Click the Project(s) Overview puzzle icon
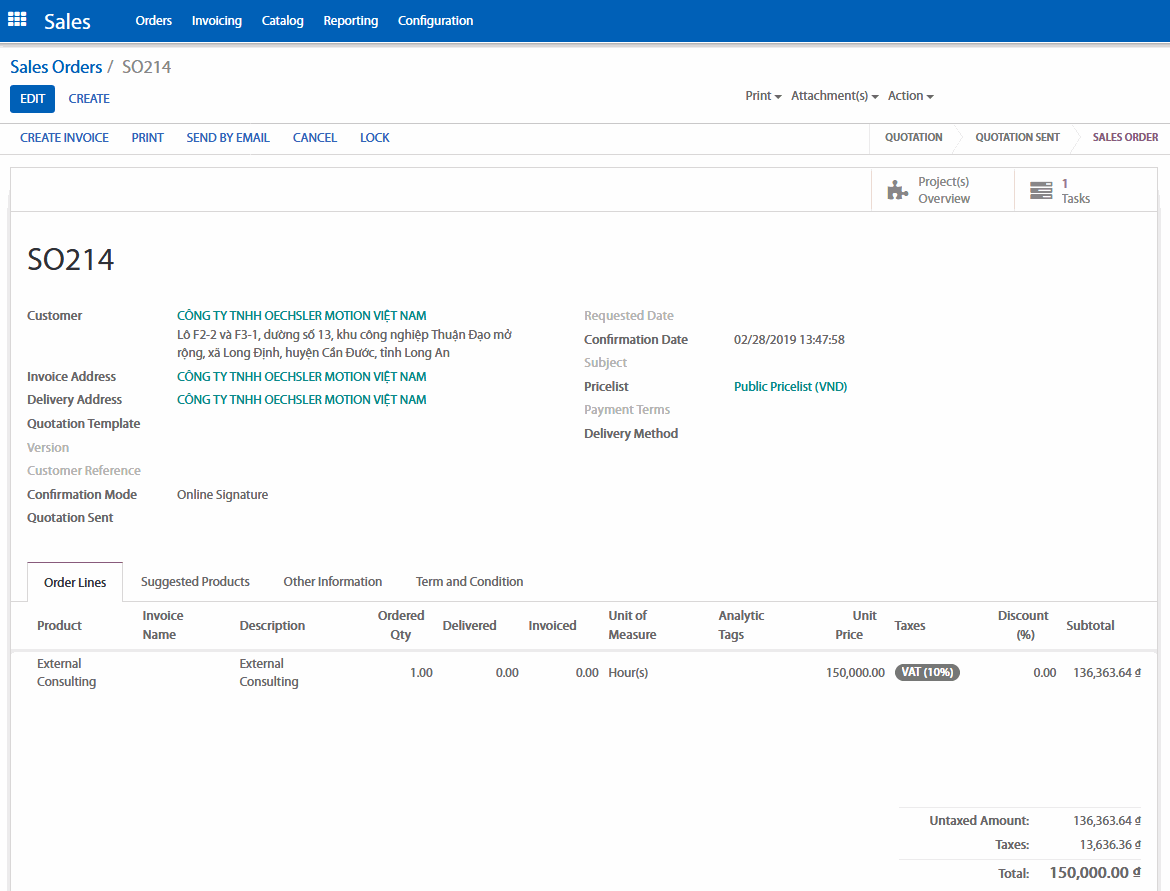Screen dimensions: 1170x891 coord(896,190)
